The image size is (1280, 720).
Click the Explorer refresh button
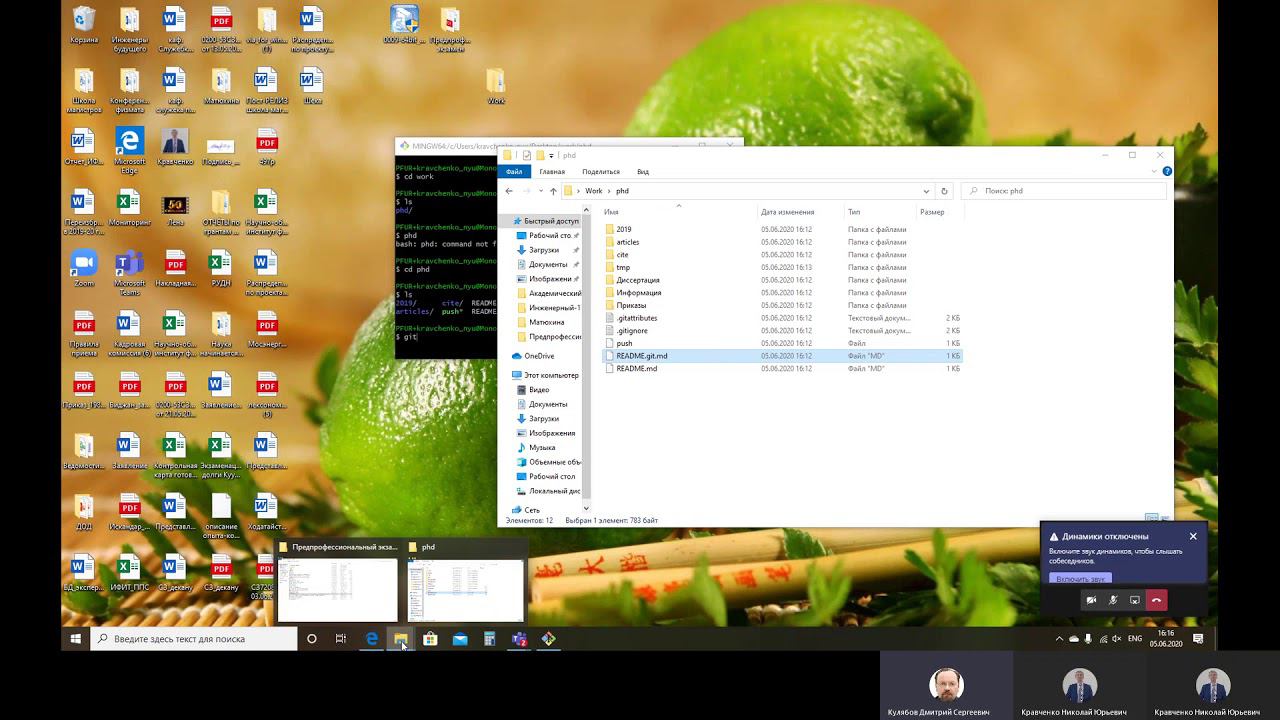pyautogui.click(x=943, y=191)
